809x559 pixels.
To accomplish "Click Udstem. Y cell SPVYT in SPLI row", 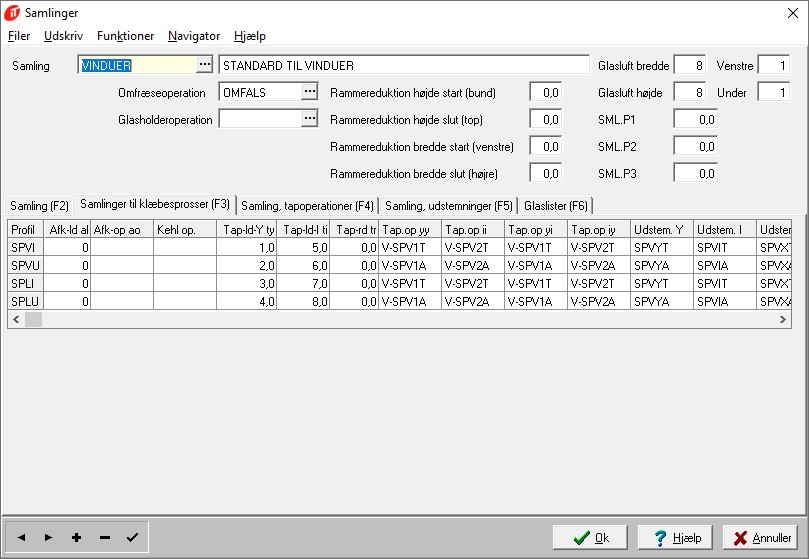I will point(662,283).
